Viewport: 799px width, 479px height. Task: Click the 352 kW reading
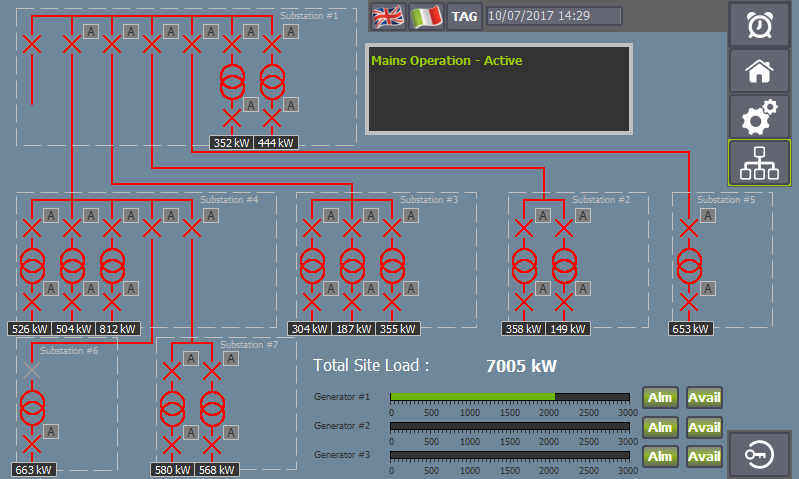[x=231, y=143]
